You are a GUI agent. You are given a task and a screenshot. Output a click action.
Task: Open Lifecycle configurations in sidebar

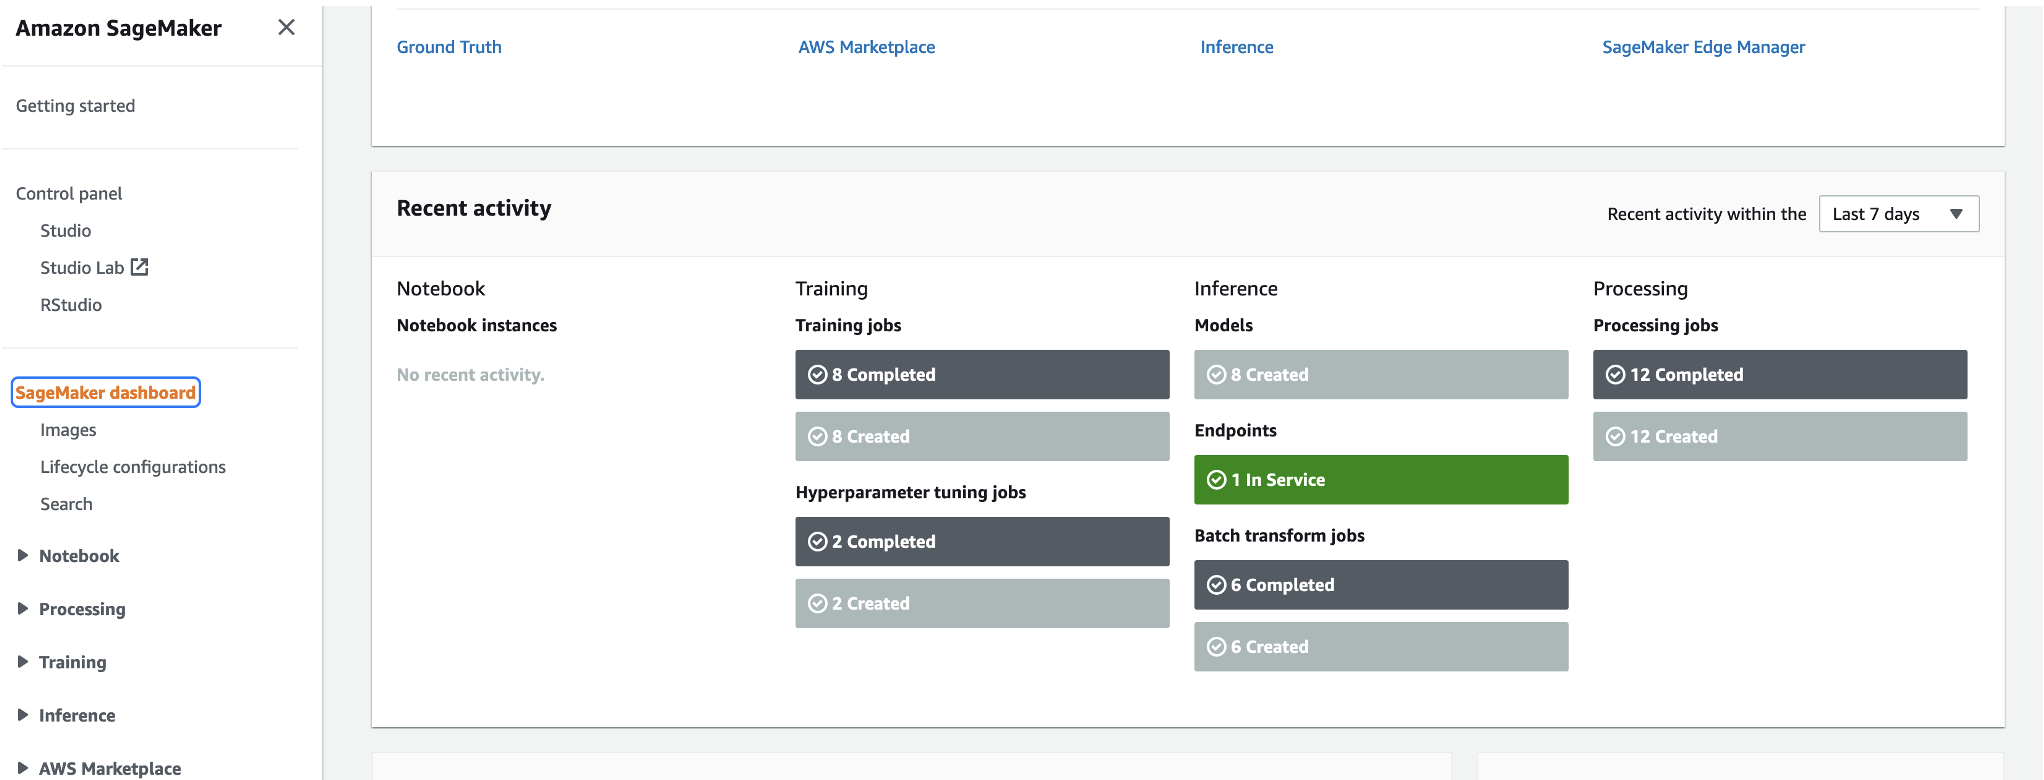133,467
